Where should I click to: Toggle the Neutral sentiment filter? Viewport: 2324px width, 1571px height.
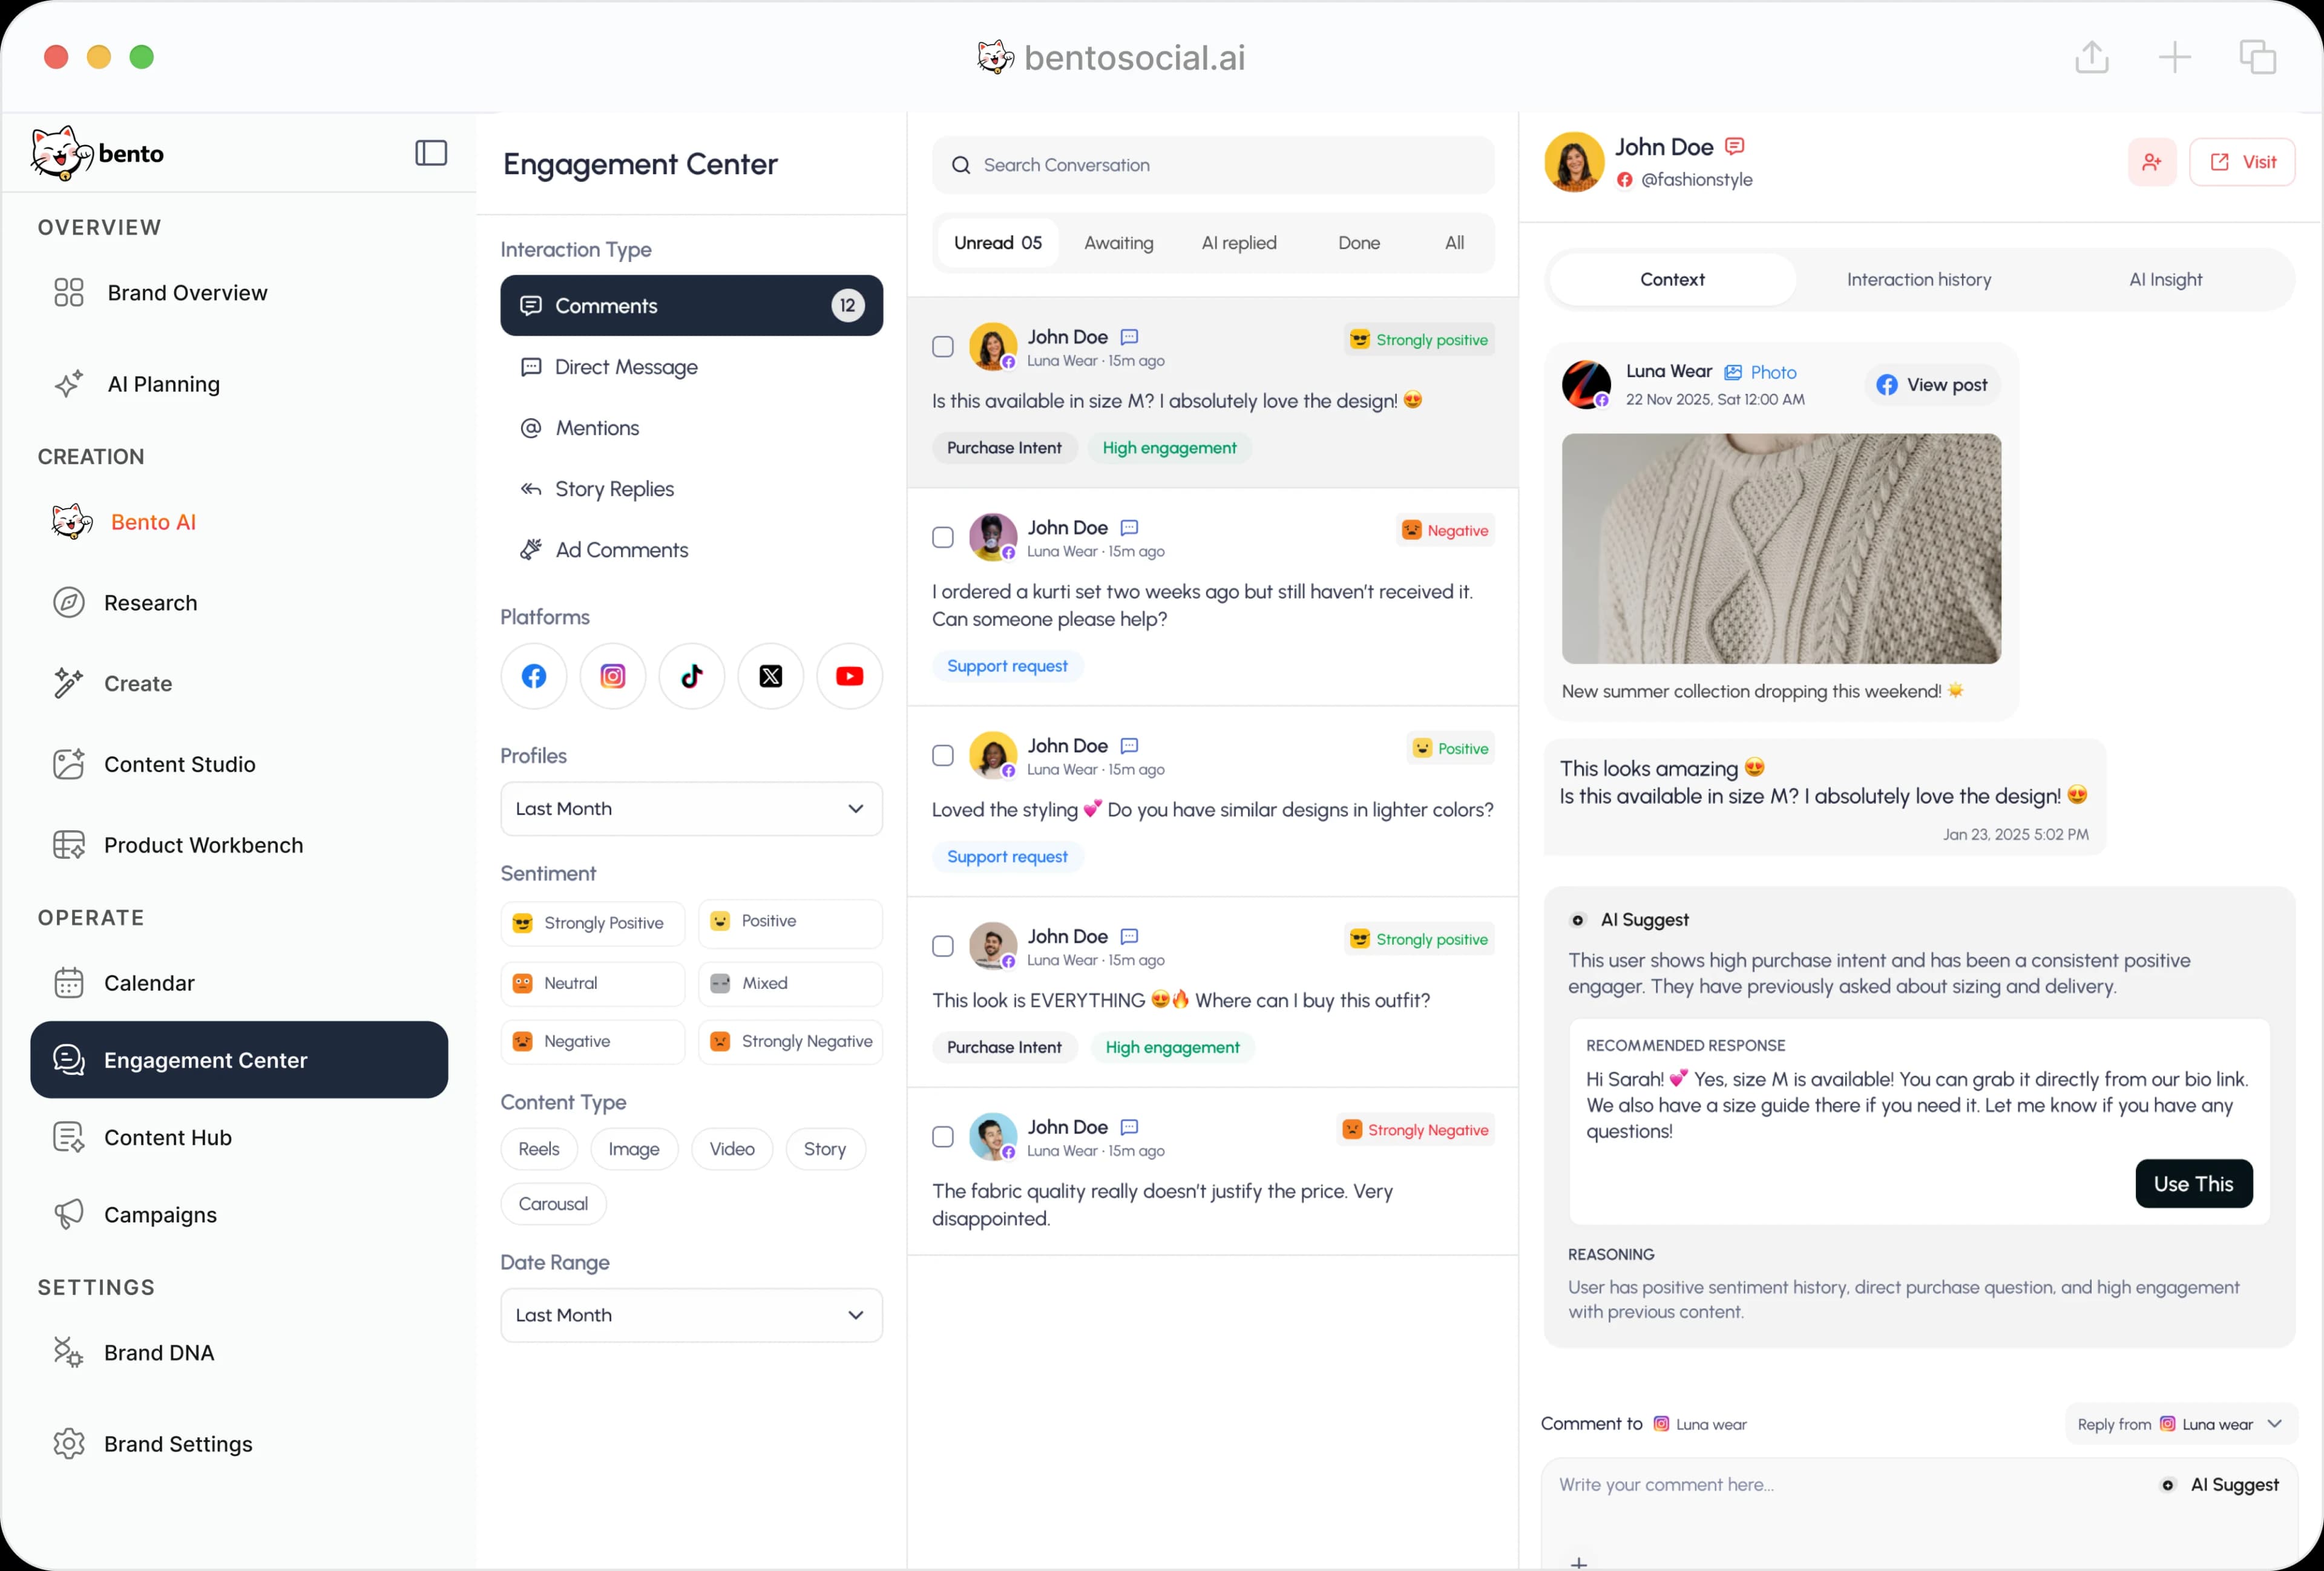593,984
